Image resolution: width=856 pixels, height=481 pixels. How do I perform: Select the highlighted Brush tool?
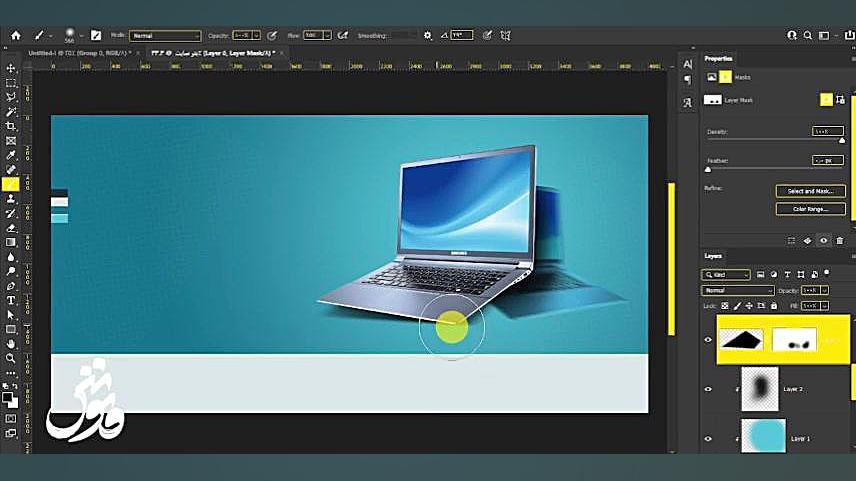[10, 185]
